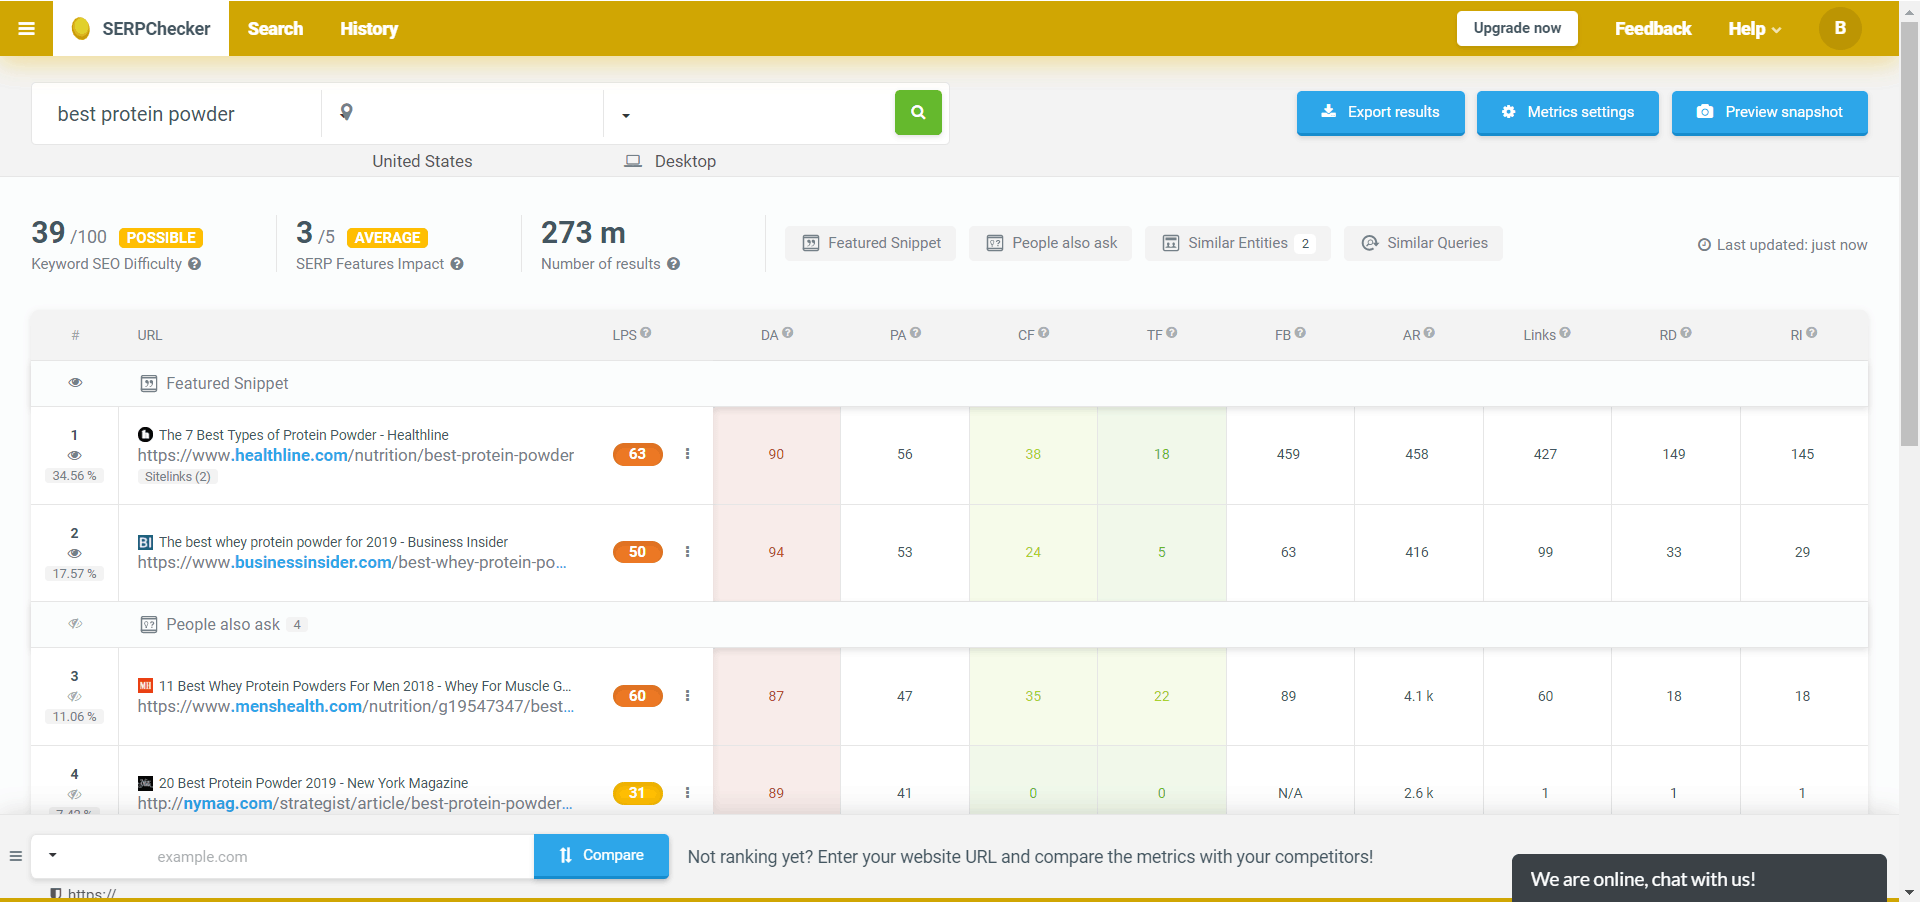Open more options for New York Magazine result
The image size is (1920, 902).
click(x=687, y=793)
